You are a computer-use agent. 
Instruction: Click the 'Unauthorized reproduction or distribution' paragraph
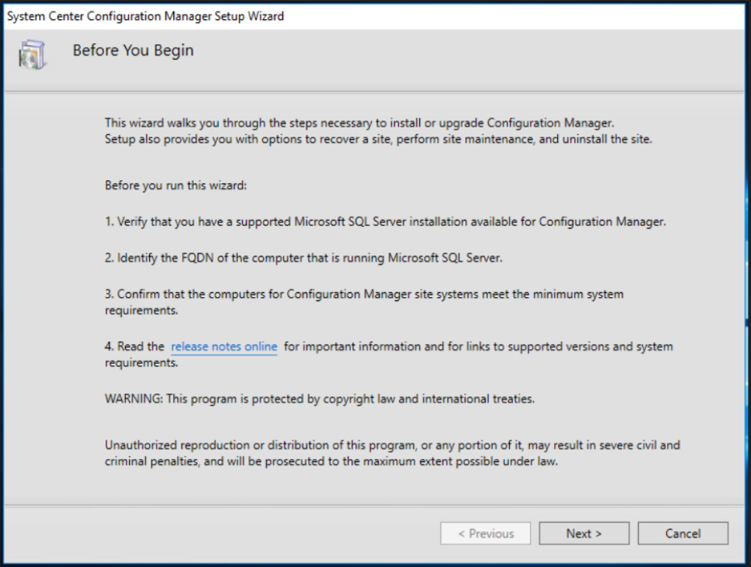(x=392, y=453)
